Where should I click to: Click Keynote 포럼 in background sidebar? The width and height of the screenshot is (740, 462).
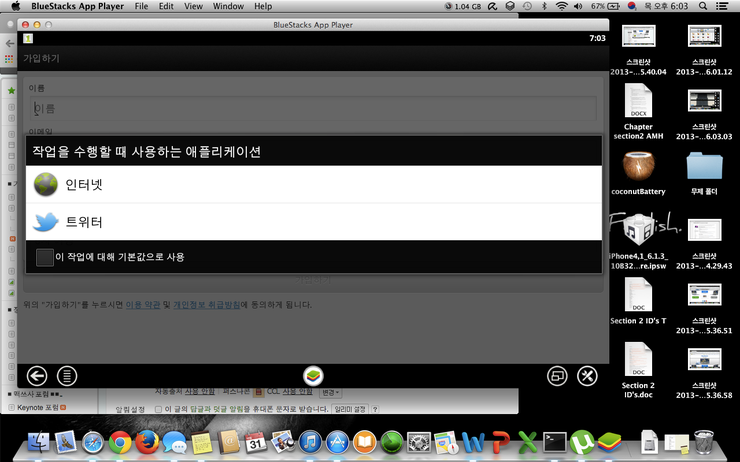point(38,407)
